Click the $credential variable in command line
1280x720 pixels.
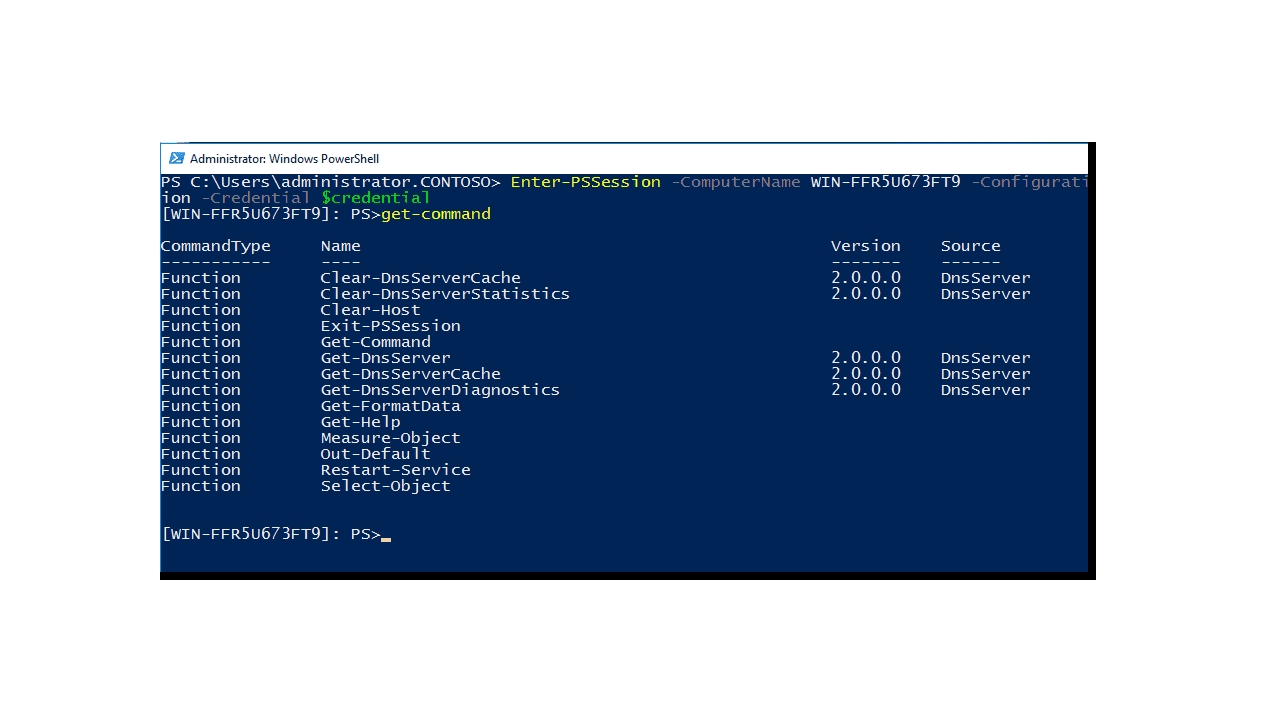(375, 198)
